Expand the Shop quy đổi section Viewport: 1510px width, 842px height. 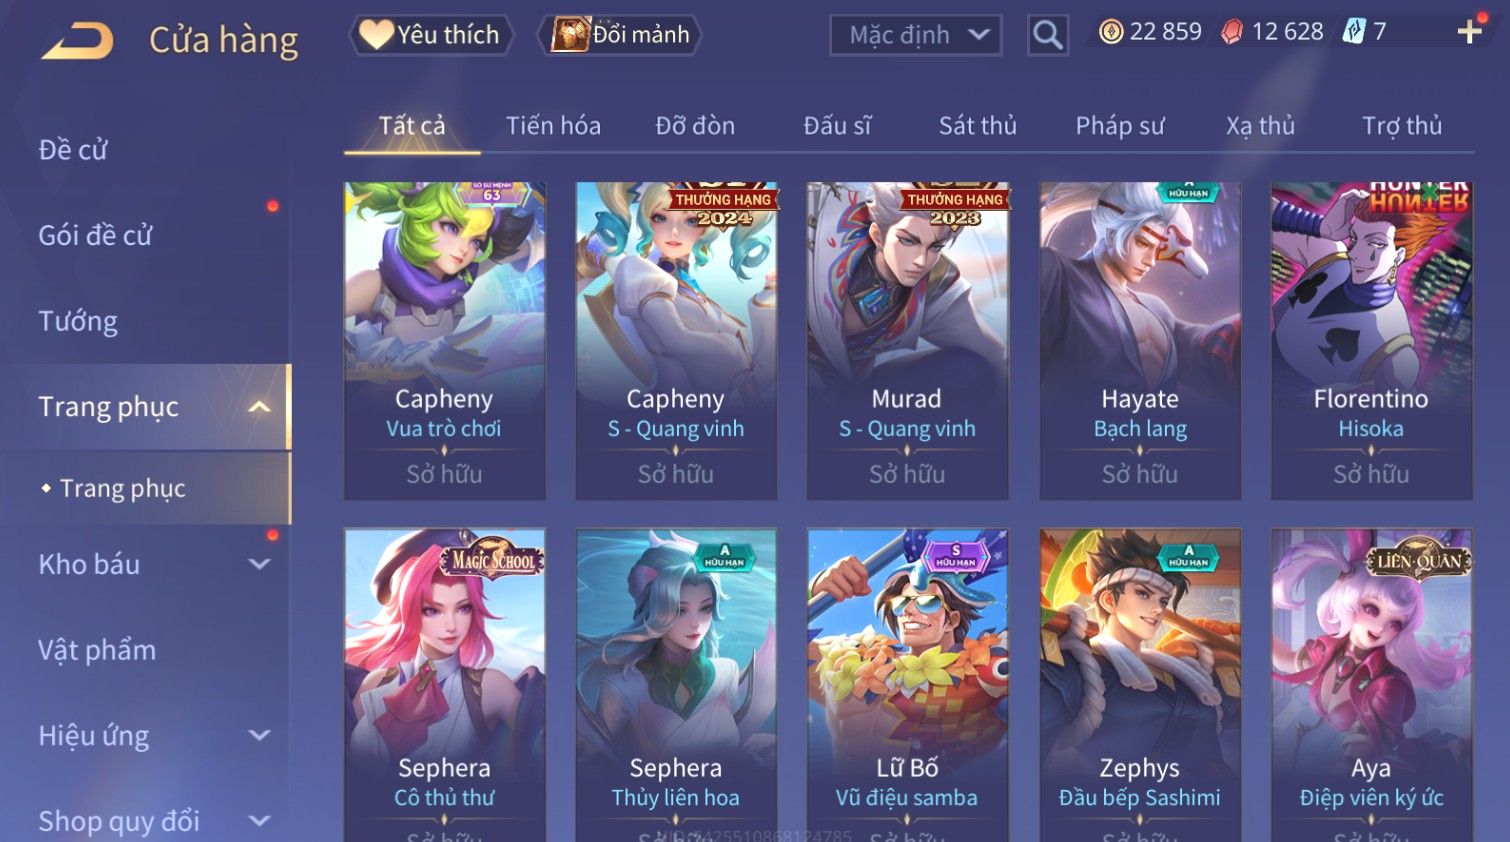click(260, 821)
